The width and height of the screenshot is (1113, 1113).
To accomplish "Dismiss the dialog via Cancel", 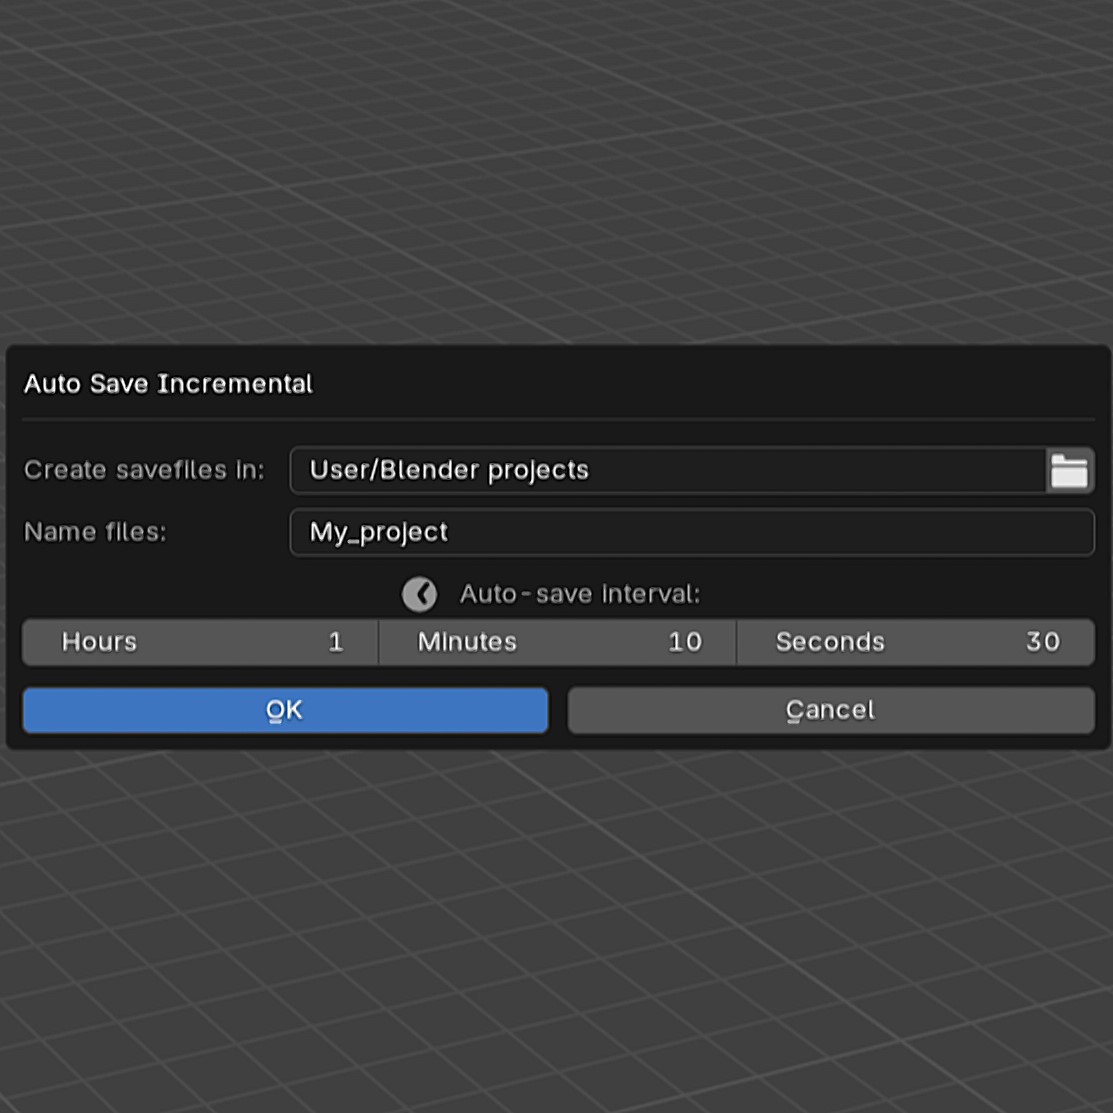I will coord(829,709).
